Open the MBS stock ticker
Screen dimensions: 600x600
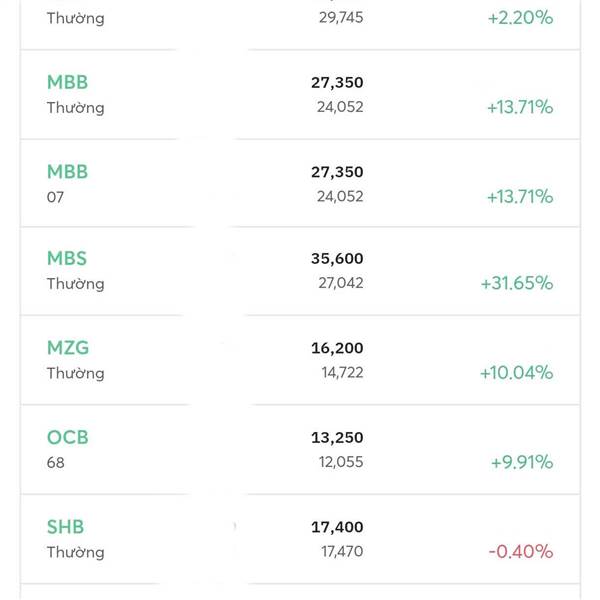pyautogui.click(x=67, y=258)
